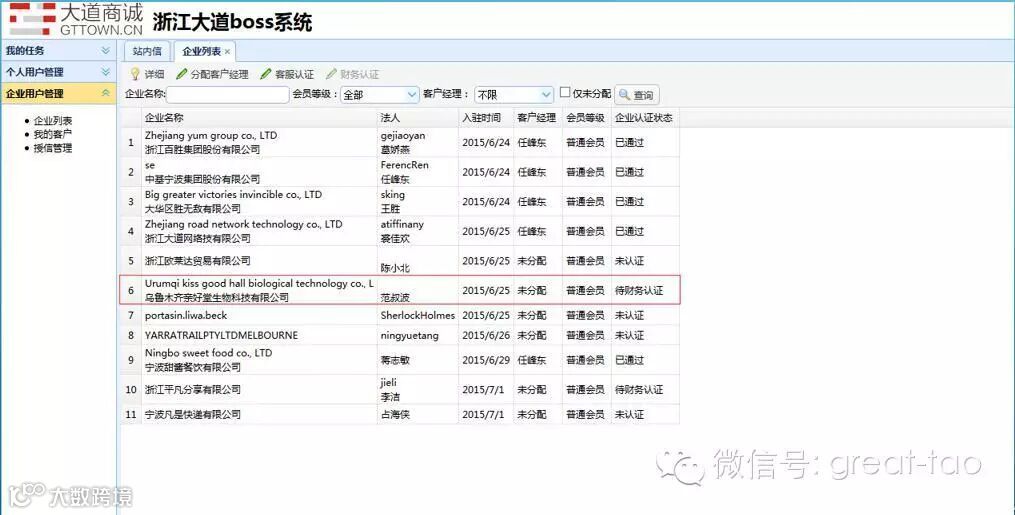1015x515 pixels.
Task: Click 客服认证 toolbar button
Action: tap(287, 74)
